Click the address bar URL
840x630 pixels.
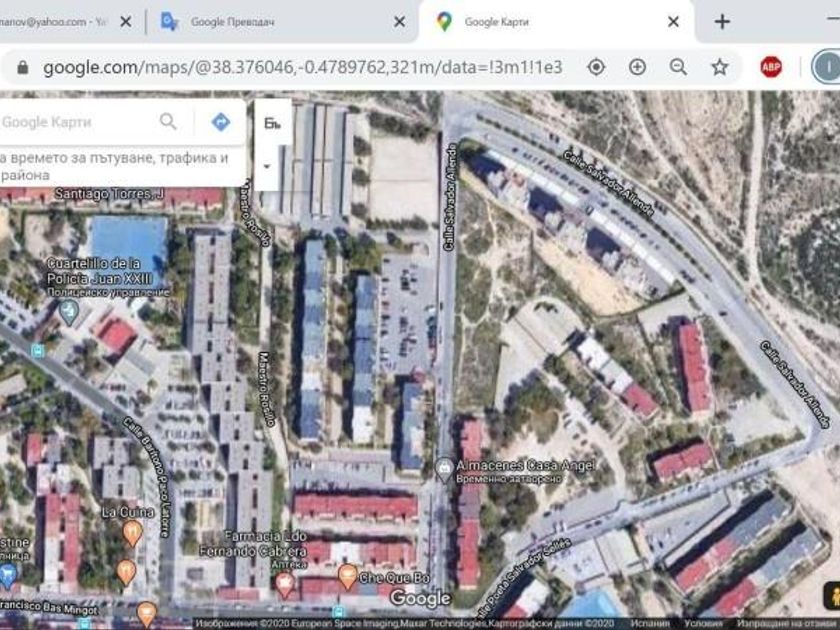(303, 68)
